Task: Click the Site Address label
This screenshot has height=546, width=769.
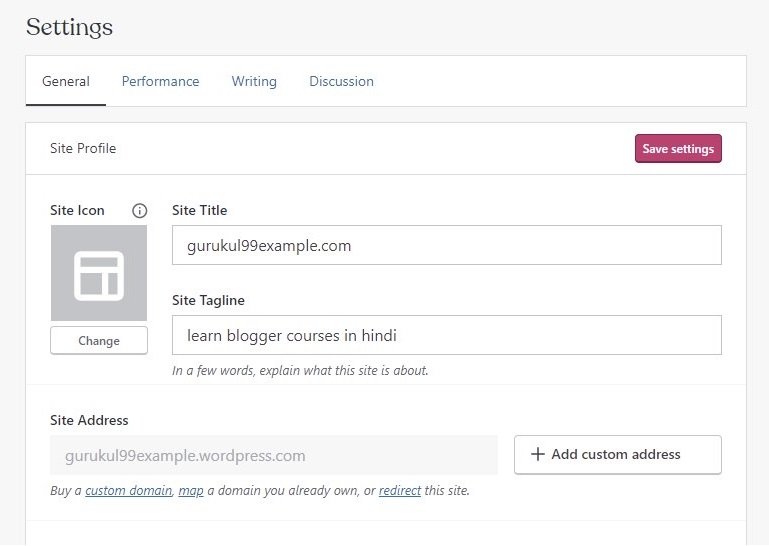Action: [x=89, y=420]
